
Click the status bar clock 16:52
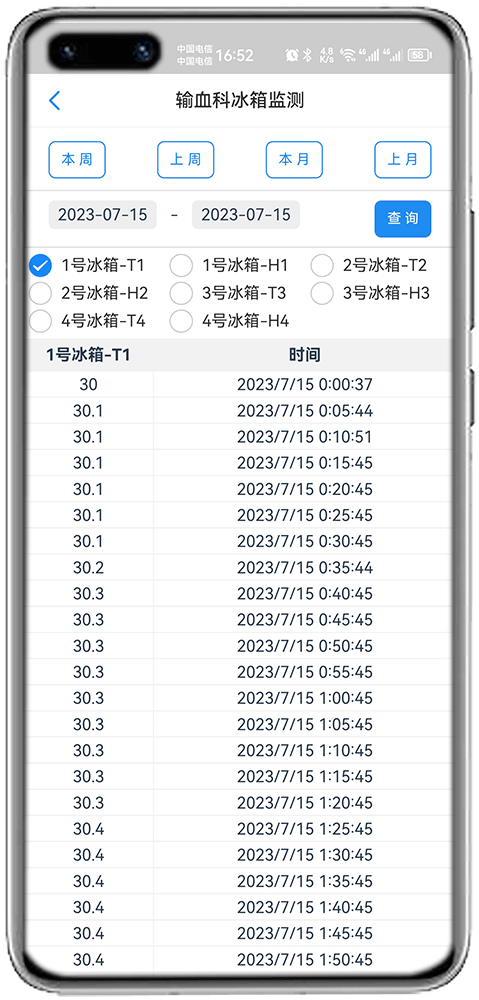click(235, 55)
